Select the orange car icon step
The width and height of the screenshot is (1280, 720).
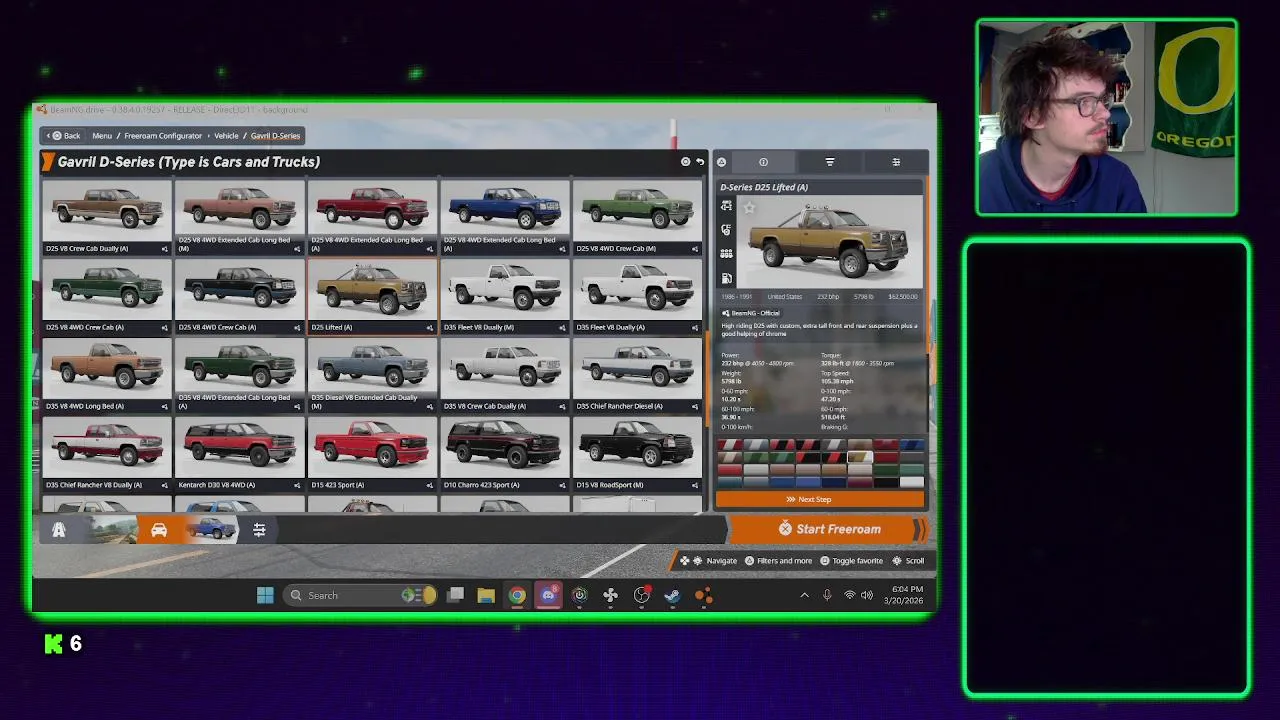pyautogui.click(x=159, y=530)
